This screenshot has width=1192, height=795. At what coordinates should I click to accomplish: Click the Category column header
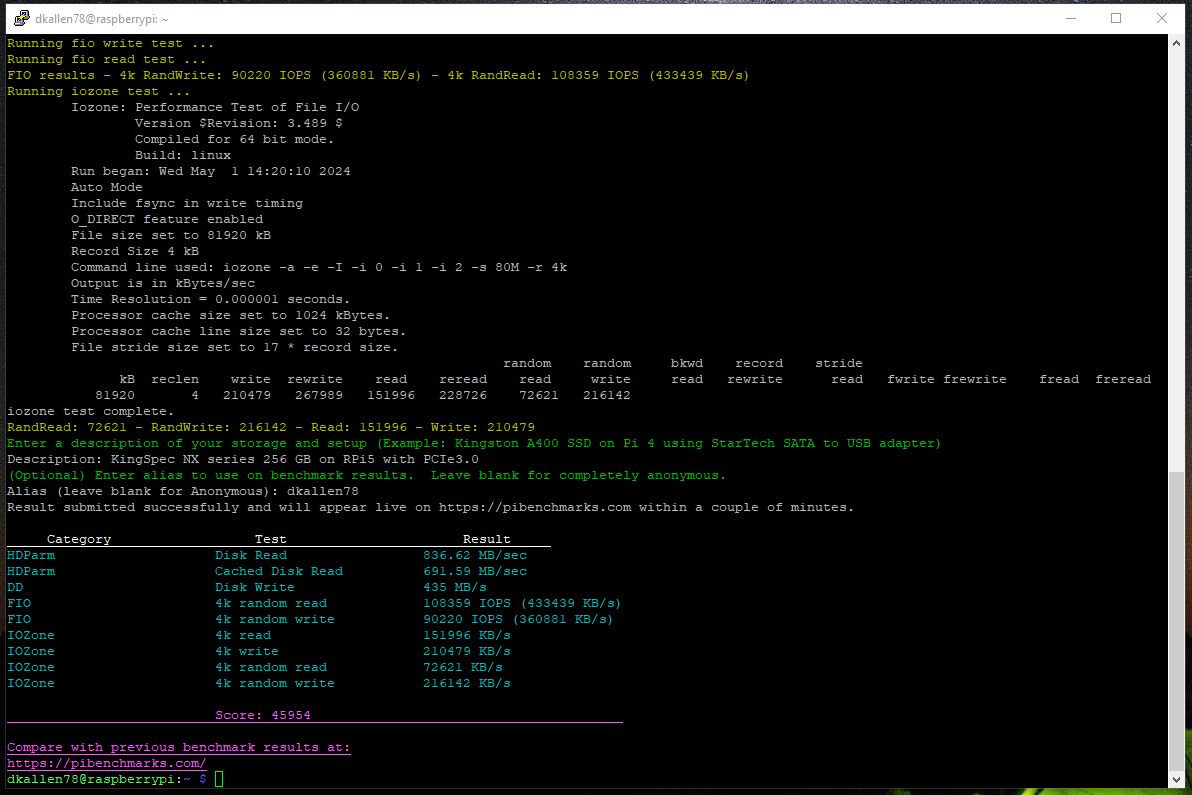[x=79, y=539]
